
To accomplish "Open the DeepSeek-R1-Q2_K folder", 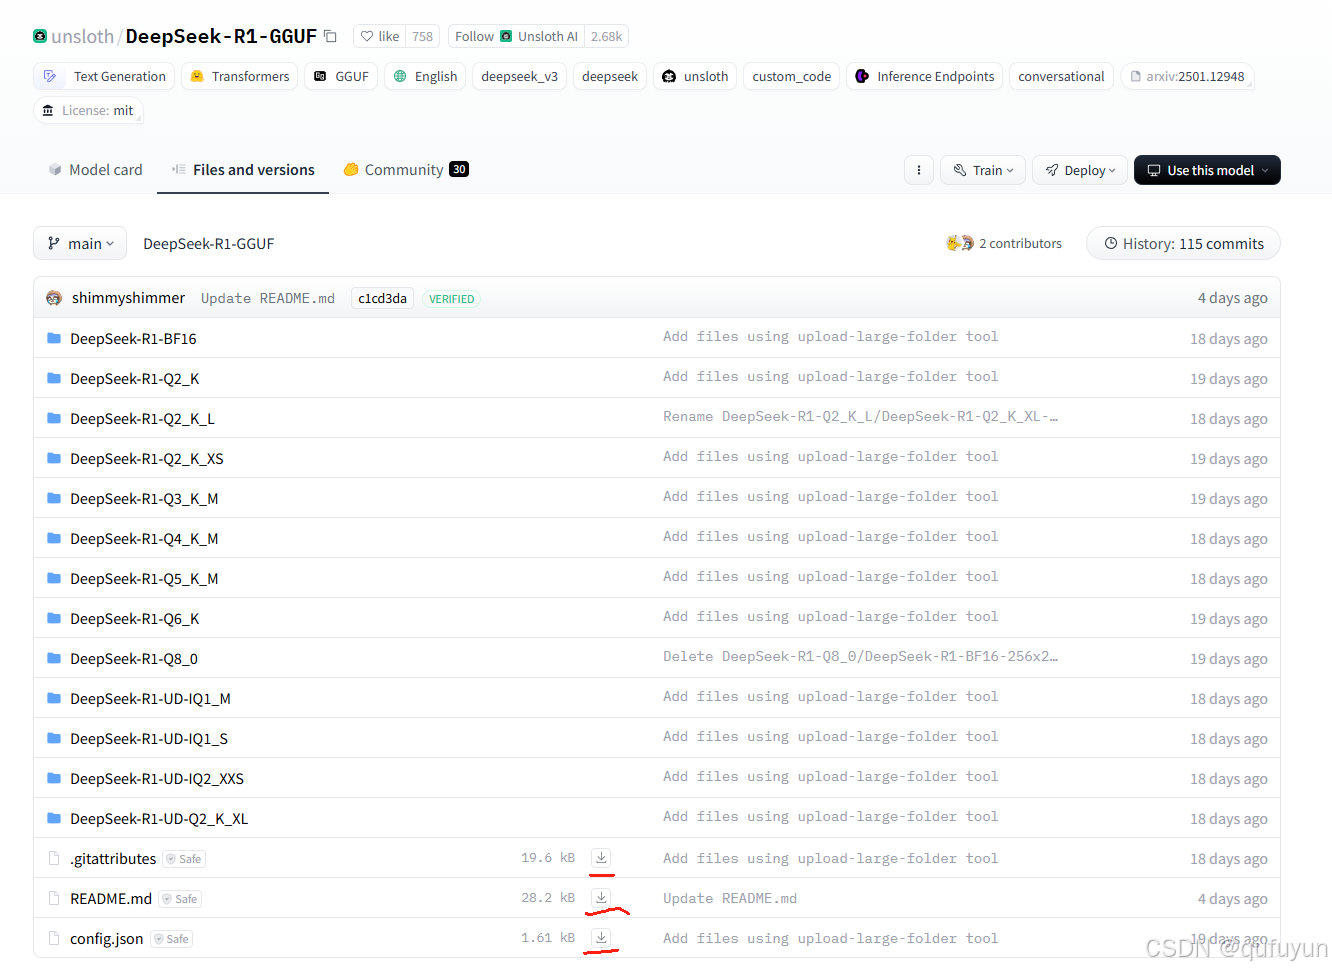I will (x=135, y=379).
